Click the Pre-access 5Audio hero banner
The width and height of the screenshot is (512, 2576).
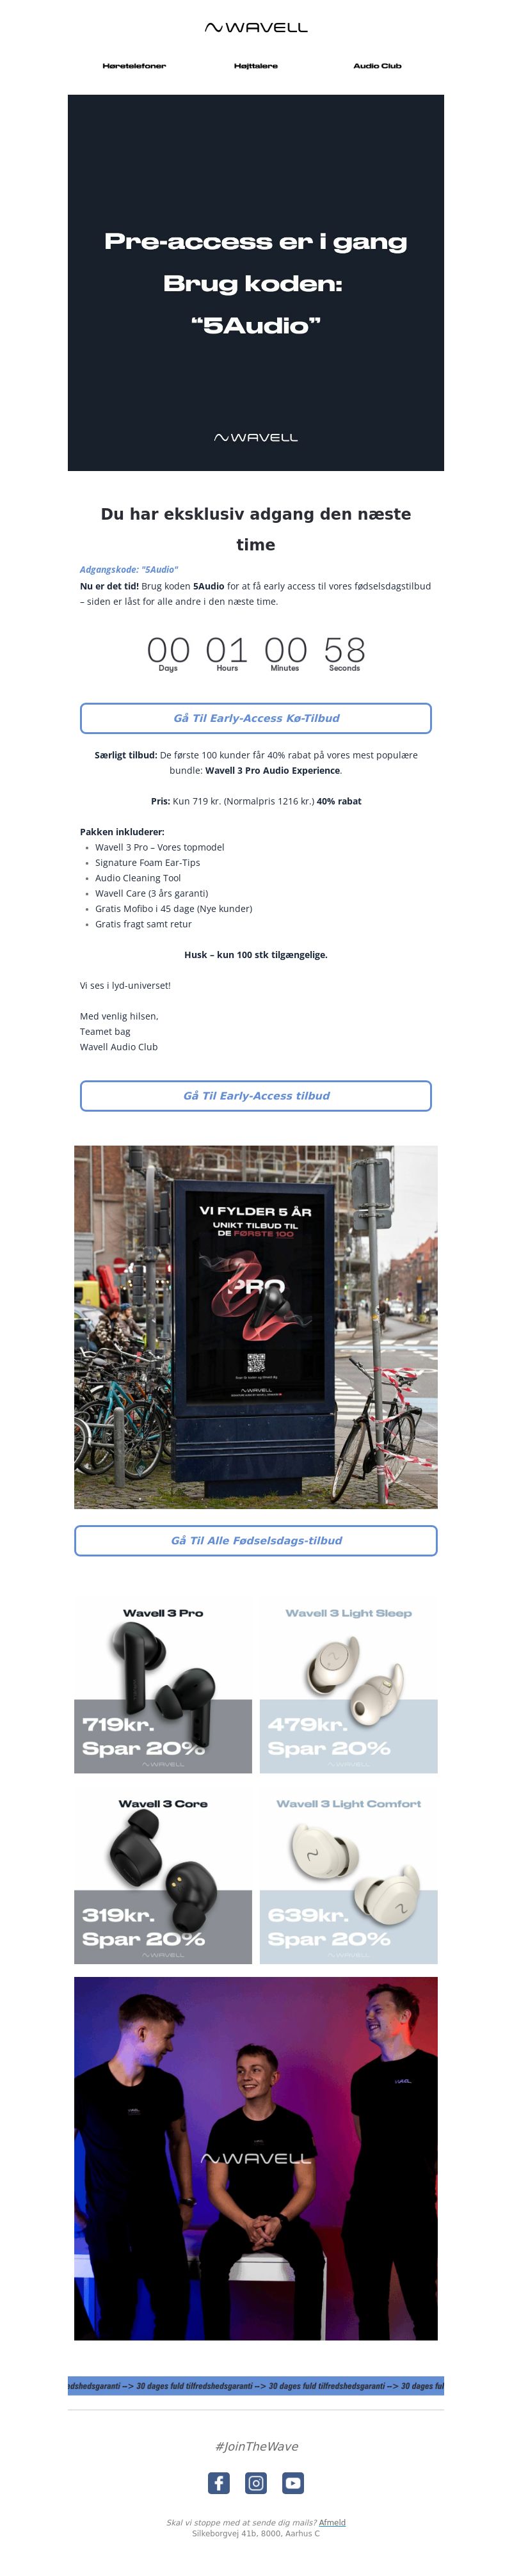coord(256,283)
